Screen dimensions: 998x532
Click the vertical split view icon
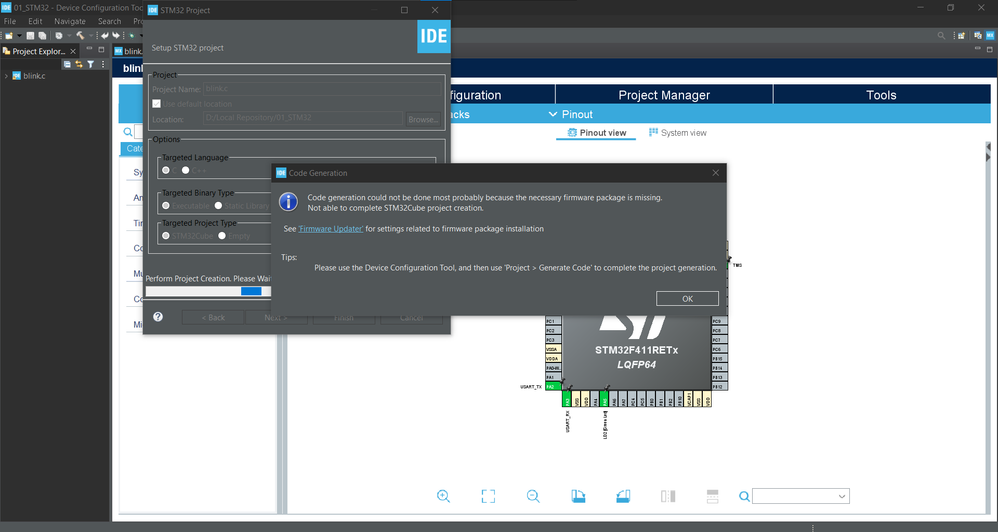668,496
